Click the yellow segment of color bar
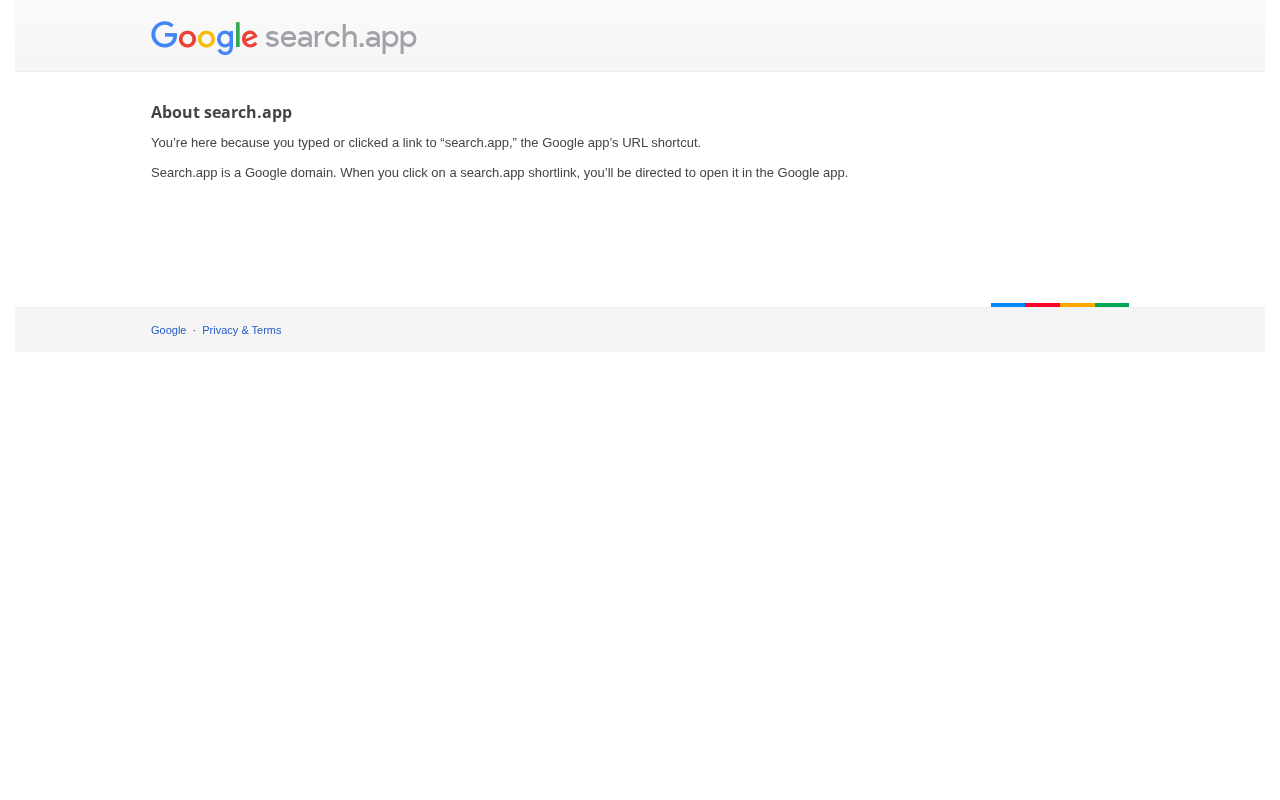 [x=1077, y=305]
